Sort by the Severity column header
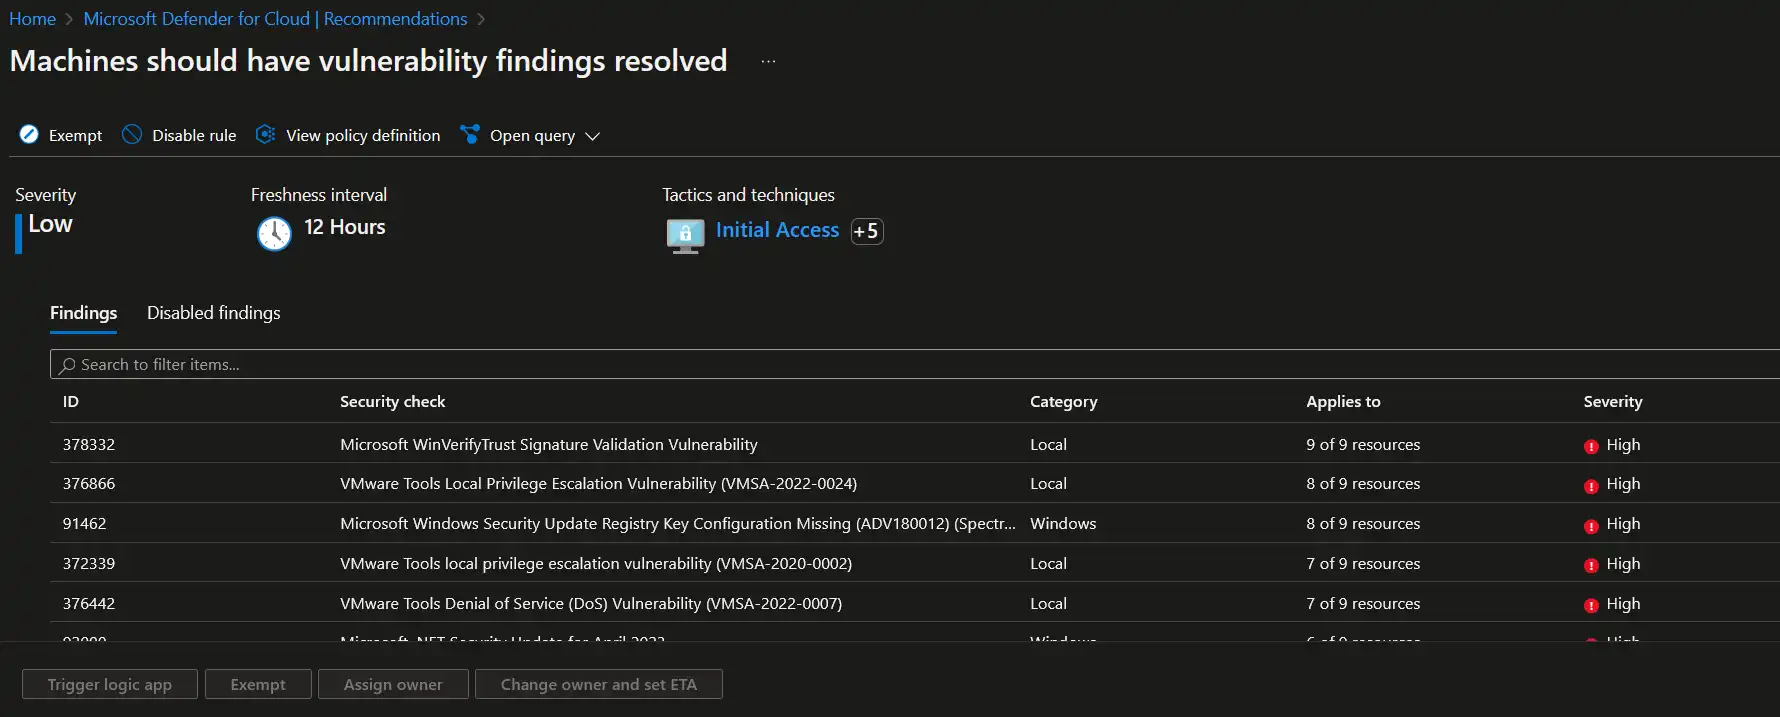1780x717 pixels. click(1612, 401)
